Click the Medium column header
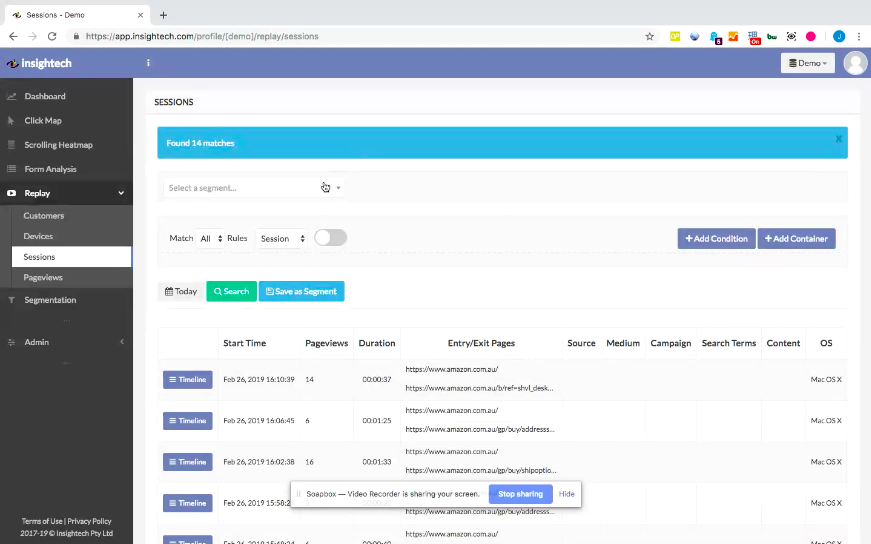 (623, 343)
